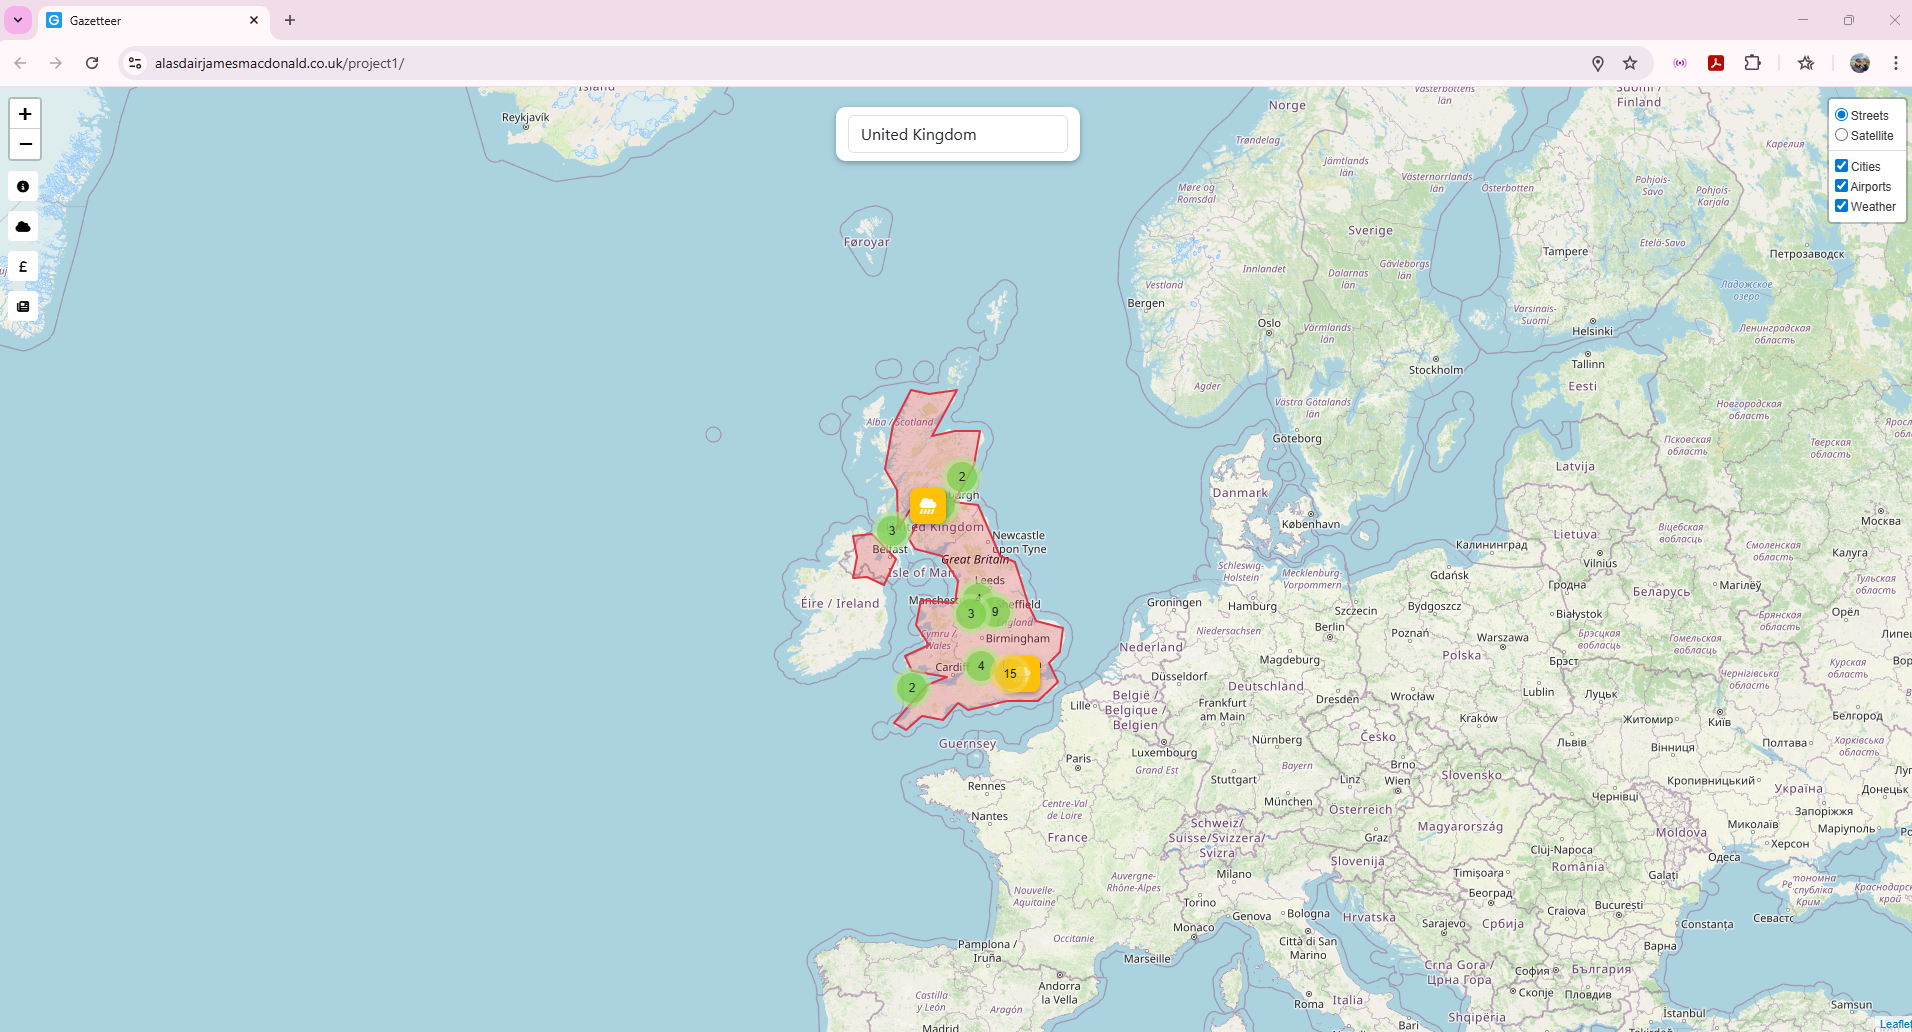Open the currency pound button
The width and height of the screenshot is (1912, 1032).
coord(23,267)
